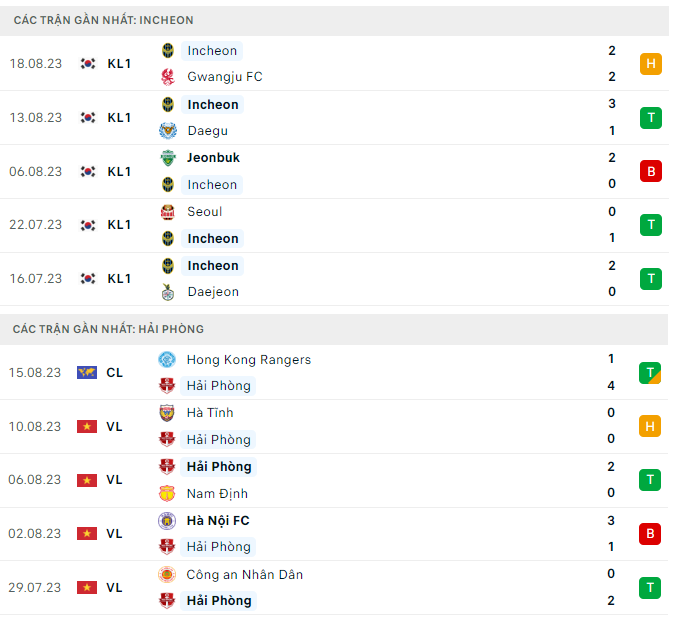Click the Seoul club crest
This screenshot has width=673, height=626.
[167, 212]
